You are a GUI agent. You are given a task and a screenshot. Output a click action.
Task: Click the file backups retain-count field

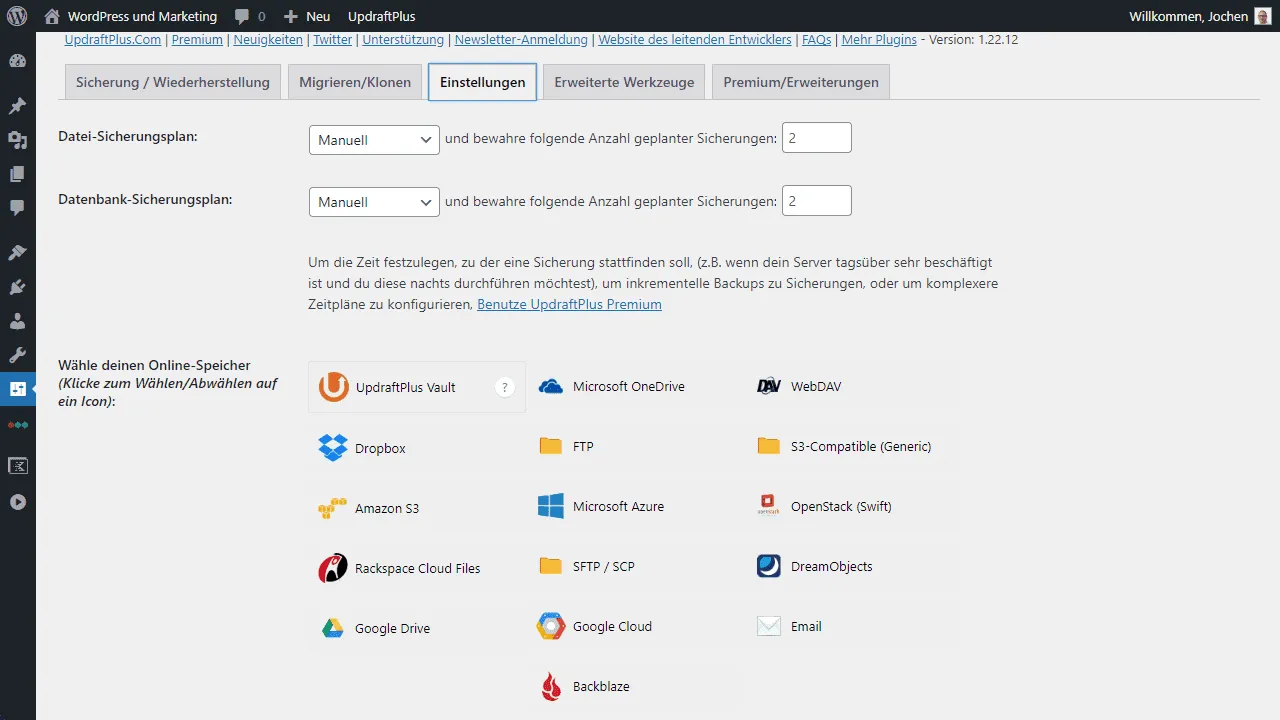[817, 138]
